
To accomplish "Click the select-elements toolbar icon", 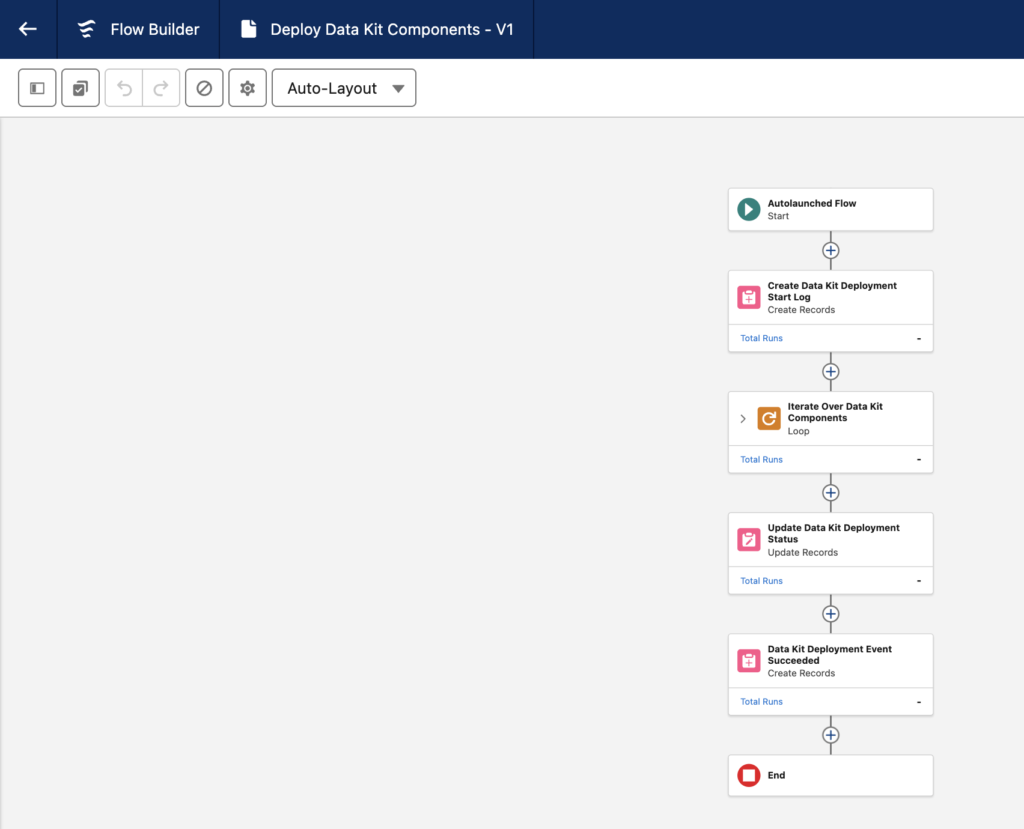I will click(80, 87).
